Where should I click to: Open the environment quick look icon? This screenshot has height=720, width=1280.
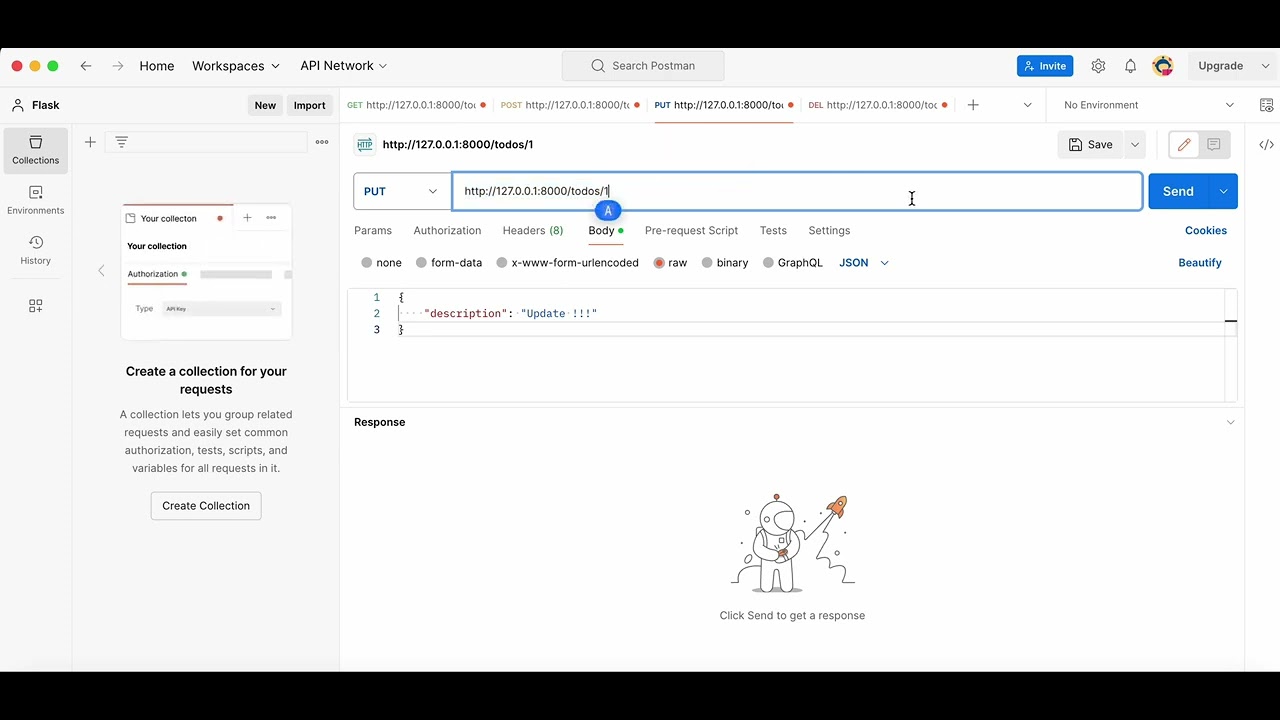point(1266,104)
